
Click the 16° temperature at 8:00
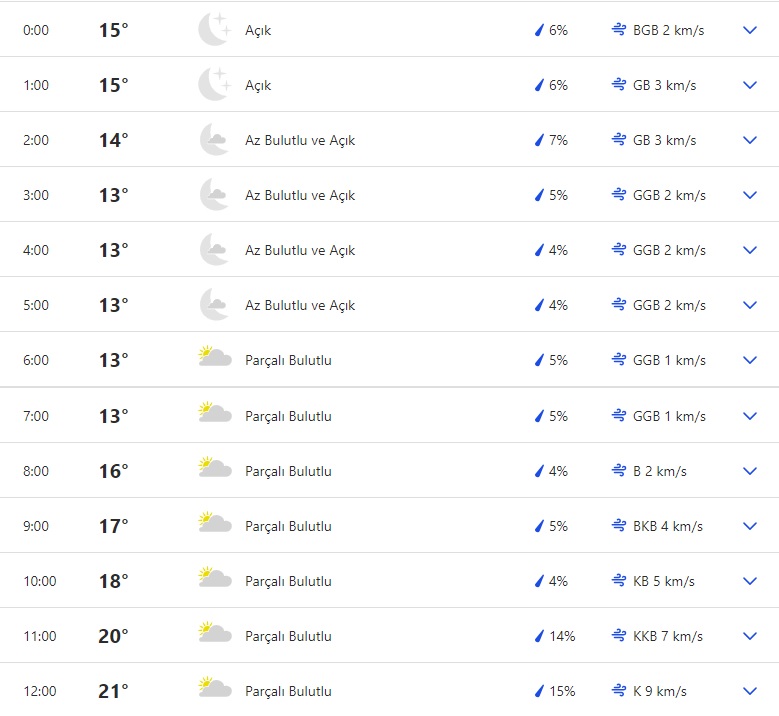(x=113, y=471)
